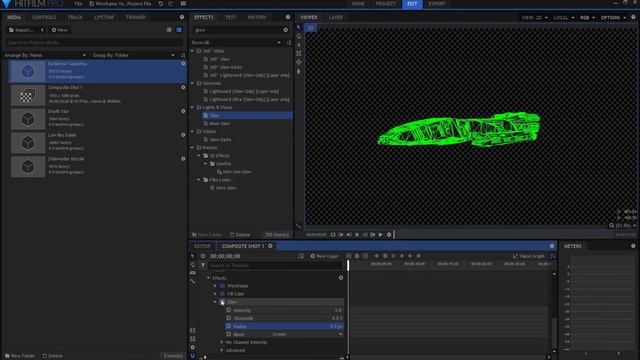Open the File menu

click(78, 4)
